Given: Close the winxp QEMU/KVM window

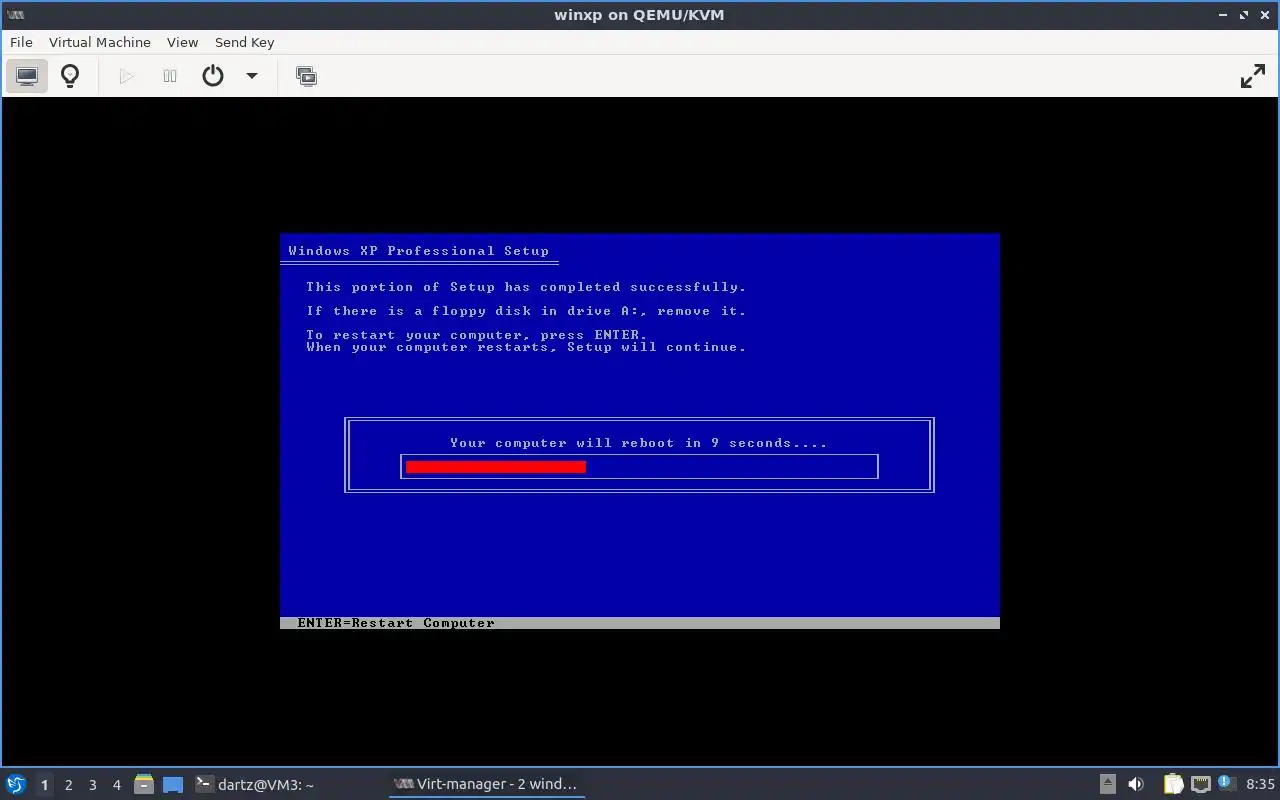Looking at the screenshot, I should (x=1265, y=15).
